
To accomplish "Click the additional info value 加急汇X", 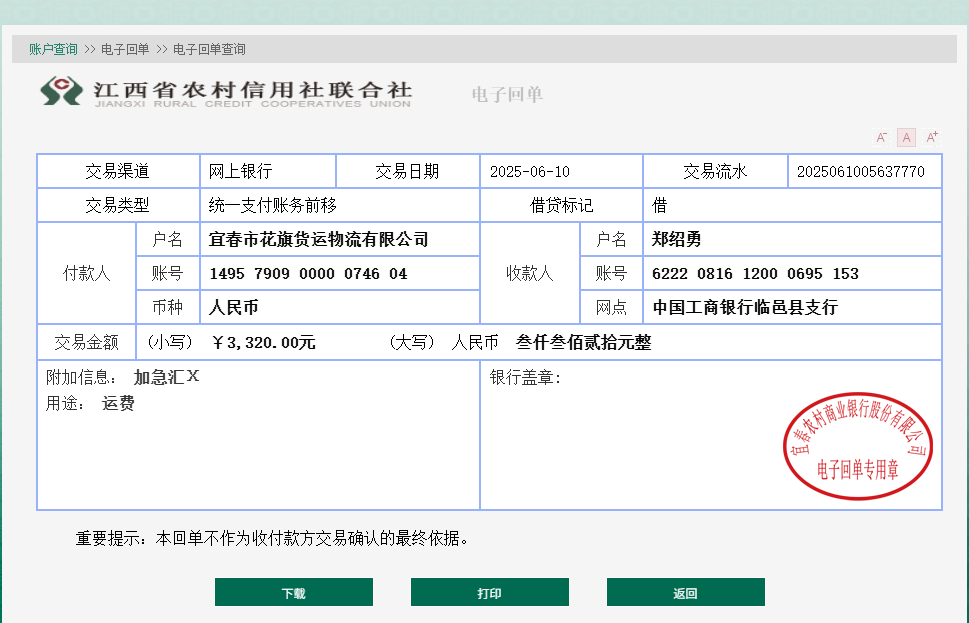I will click(x=166, y=377).
